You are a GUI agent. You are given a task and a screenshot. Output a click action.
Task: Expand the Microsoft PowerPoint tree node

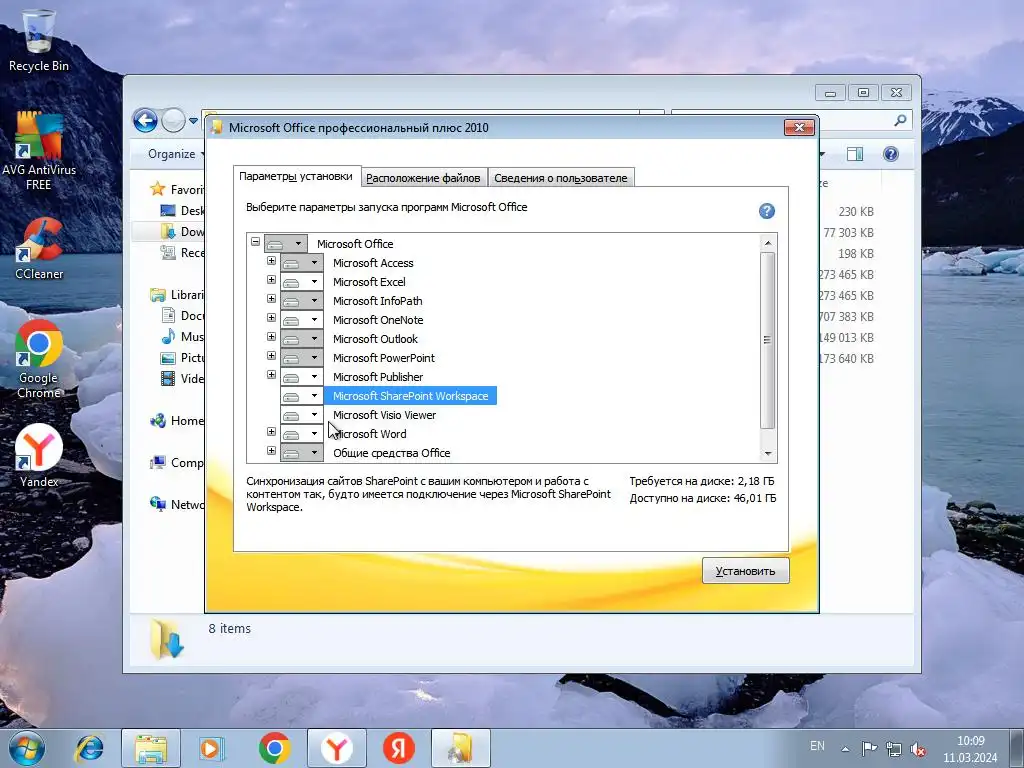[x=271, y=355]
